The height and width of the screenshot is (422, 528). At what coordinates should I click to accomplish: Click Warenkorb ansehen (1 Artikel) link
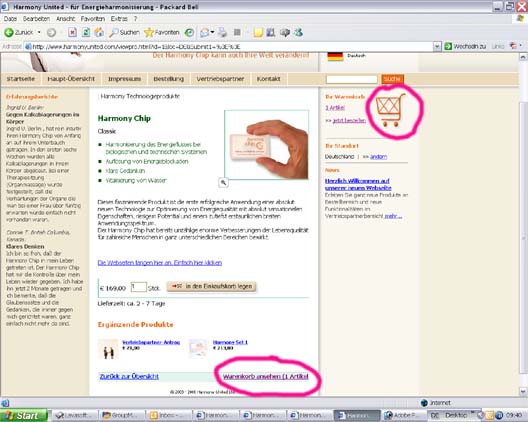tap(265, 377)
